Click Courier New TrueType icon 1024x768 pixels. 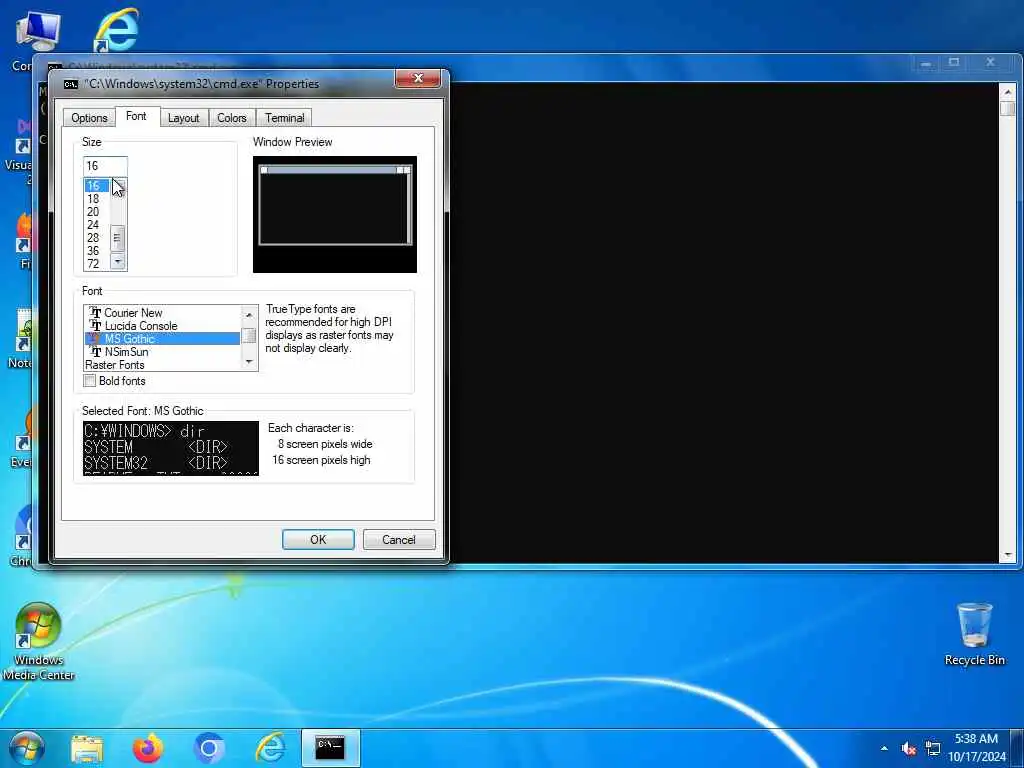(x=95, y=313)
